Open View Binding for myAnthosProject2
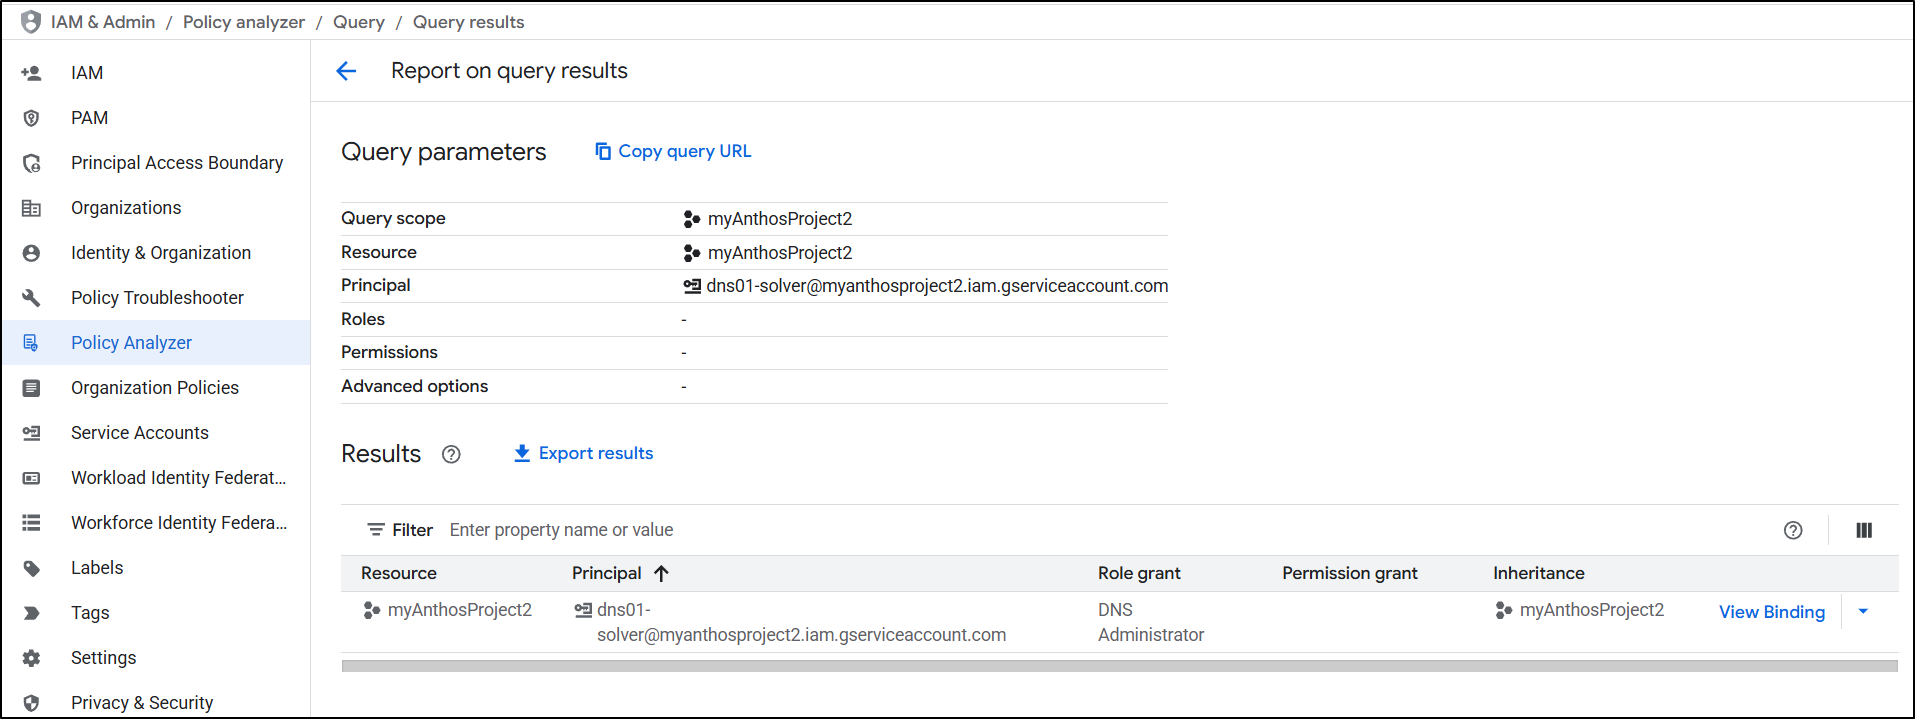 (x=1771, y=612)
